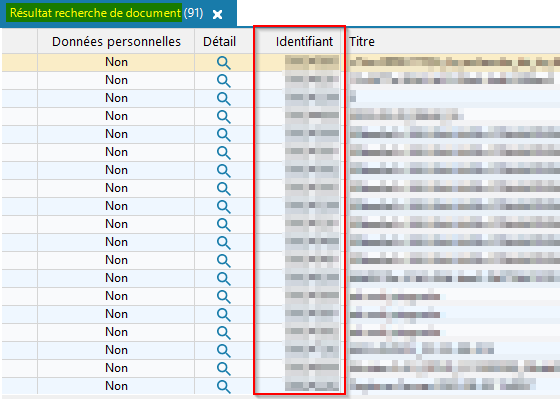Open detail magnifier in sixth row
Image resolution: width=560 pixels, height=399 pixels.
click(224, 153)
